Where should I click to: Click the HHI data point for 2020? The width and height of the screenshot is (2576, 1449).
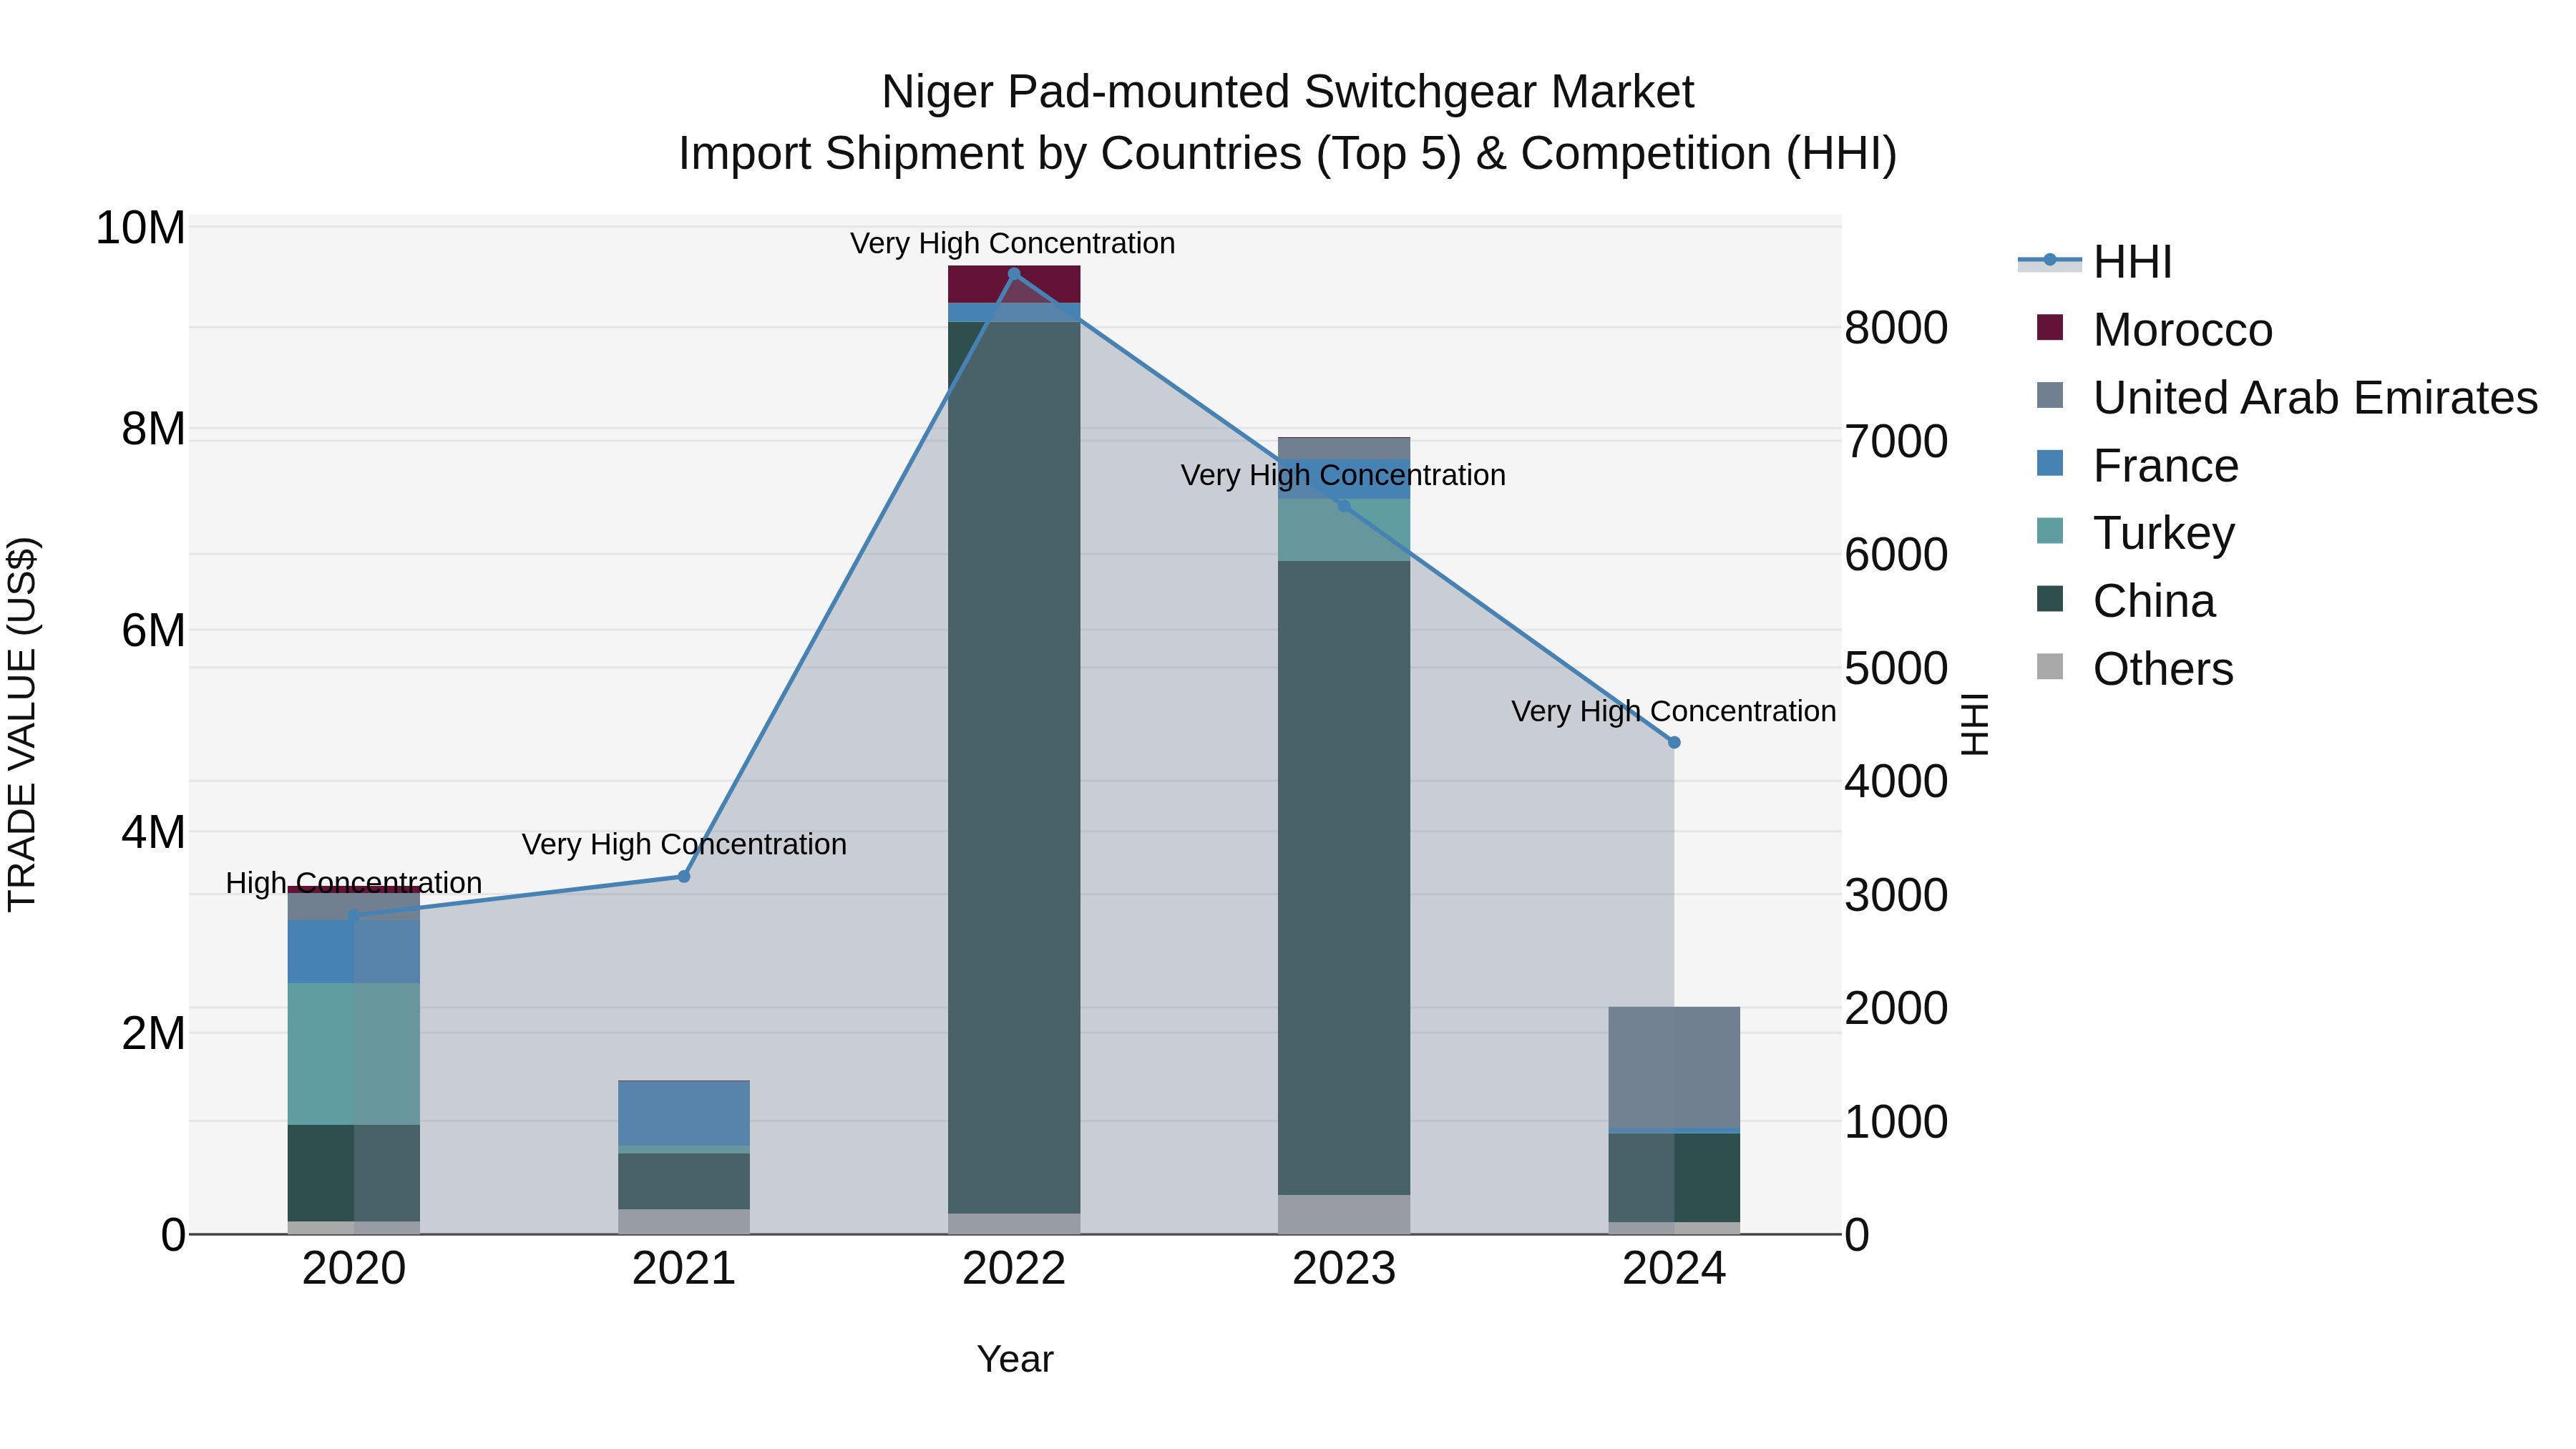[x=354, y=916]
